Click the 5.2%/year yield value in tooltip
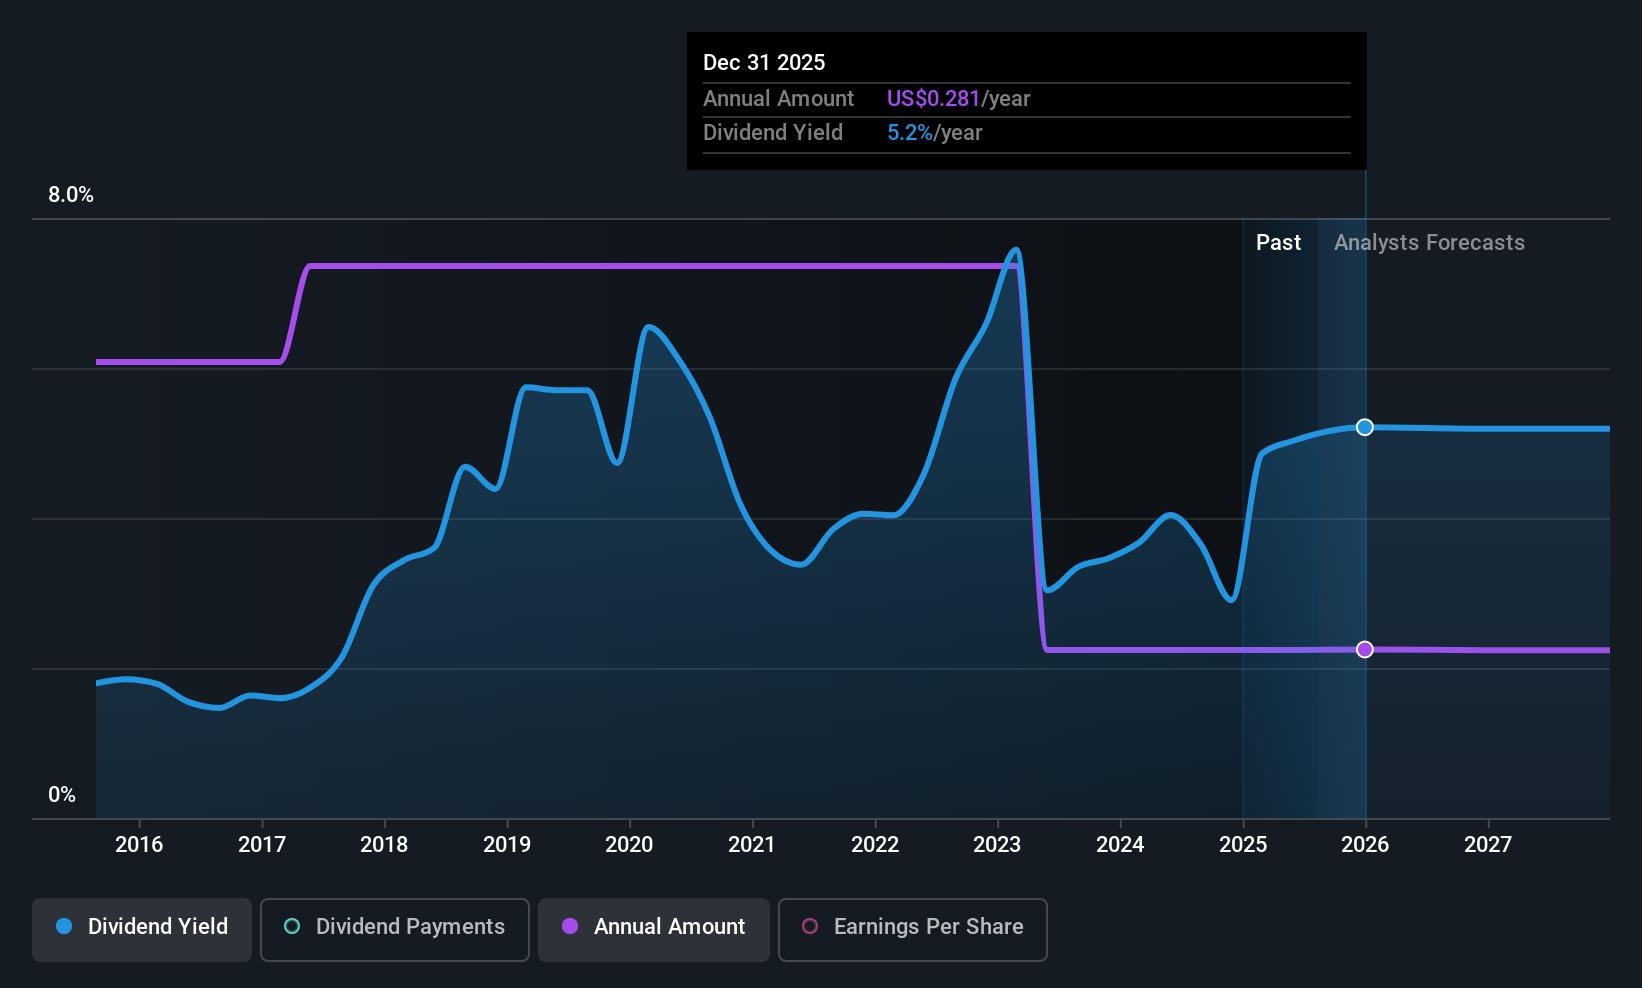The height and width of the screenshot is (988, 1642). (935, 132)
